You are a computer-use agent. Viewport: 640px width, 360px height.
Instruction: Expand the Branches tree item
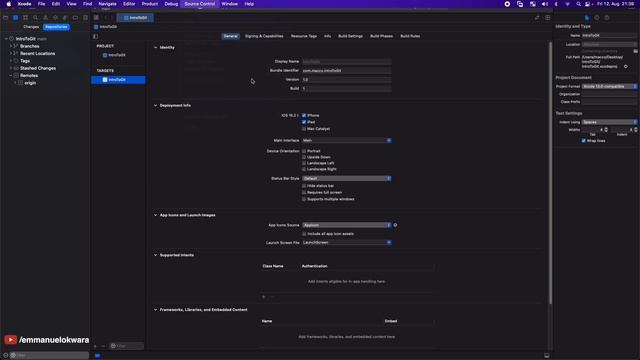(11, 46)
